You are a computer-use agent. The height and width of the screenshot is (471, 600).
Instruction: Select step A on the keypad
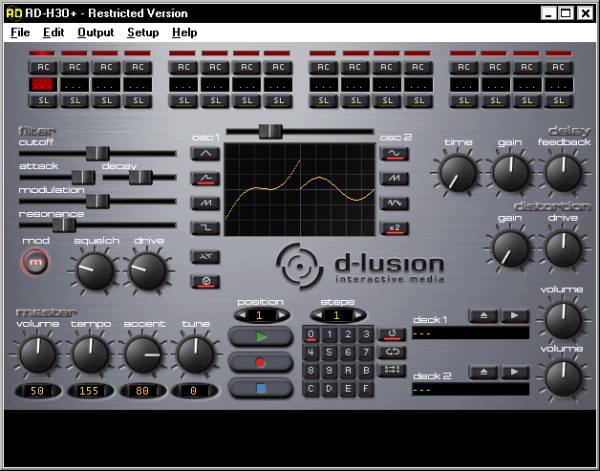(347, 370)
